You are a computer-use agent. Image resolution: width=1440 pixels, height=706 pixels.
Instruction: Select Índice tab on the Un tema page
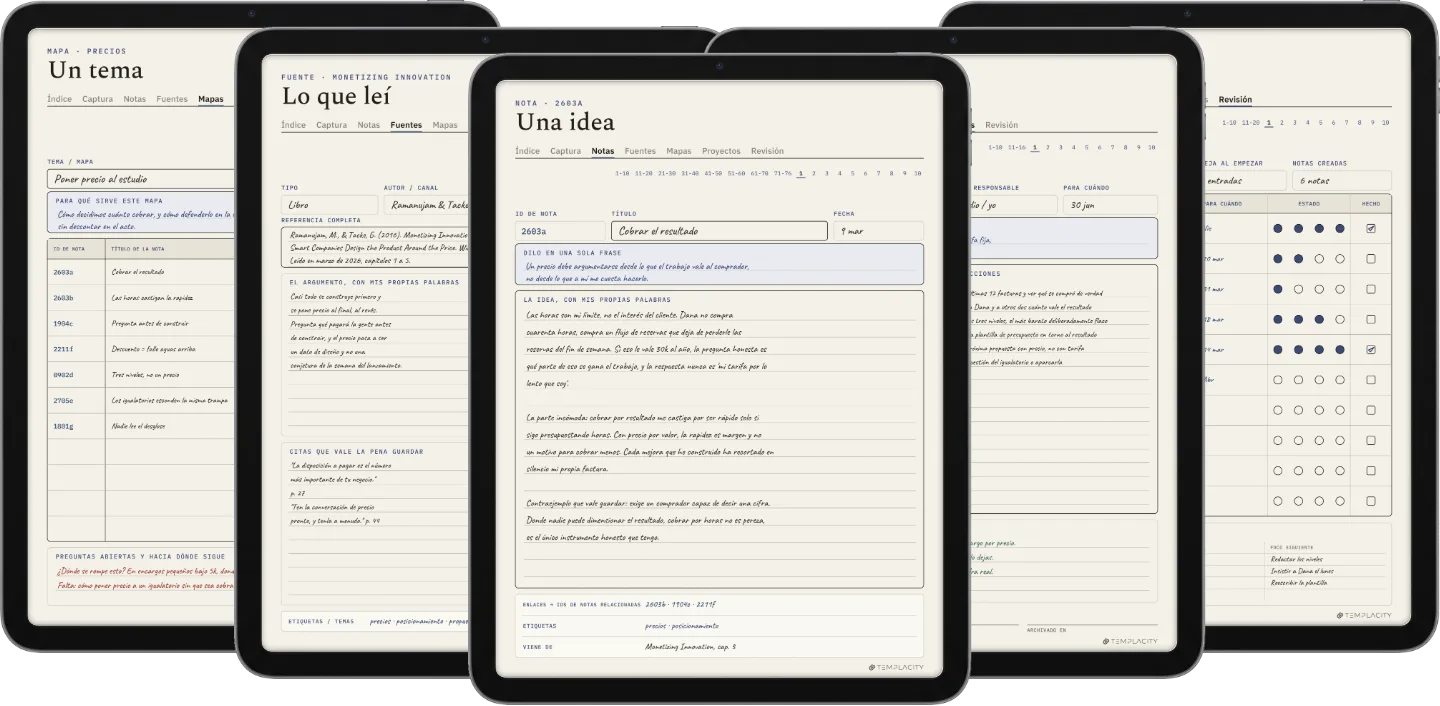pyautogui.click(x=59, y=99)
